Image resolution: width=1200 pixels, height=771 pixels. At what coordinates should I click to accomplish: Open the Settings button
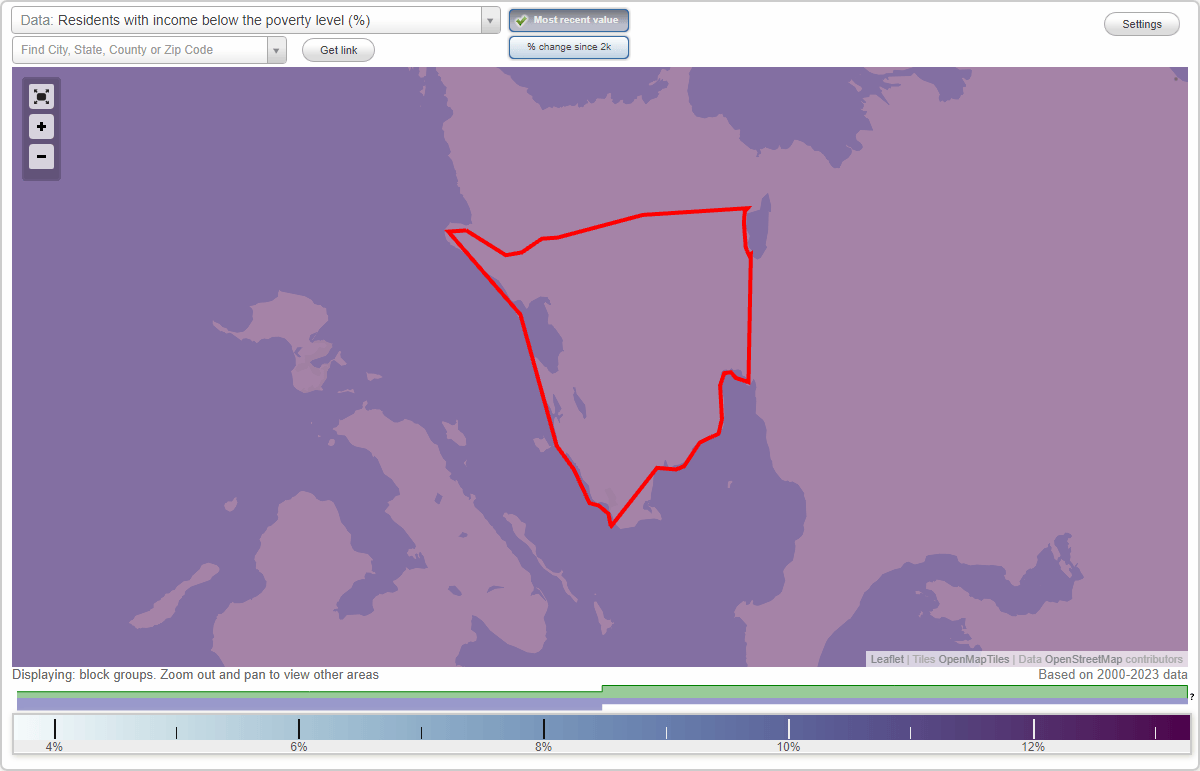pos(1142,24)
